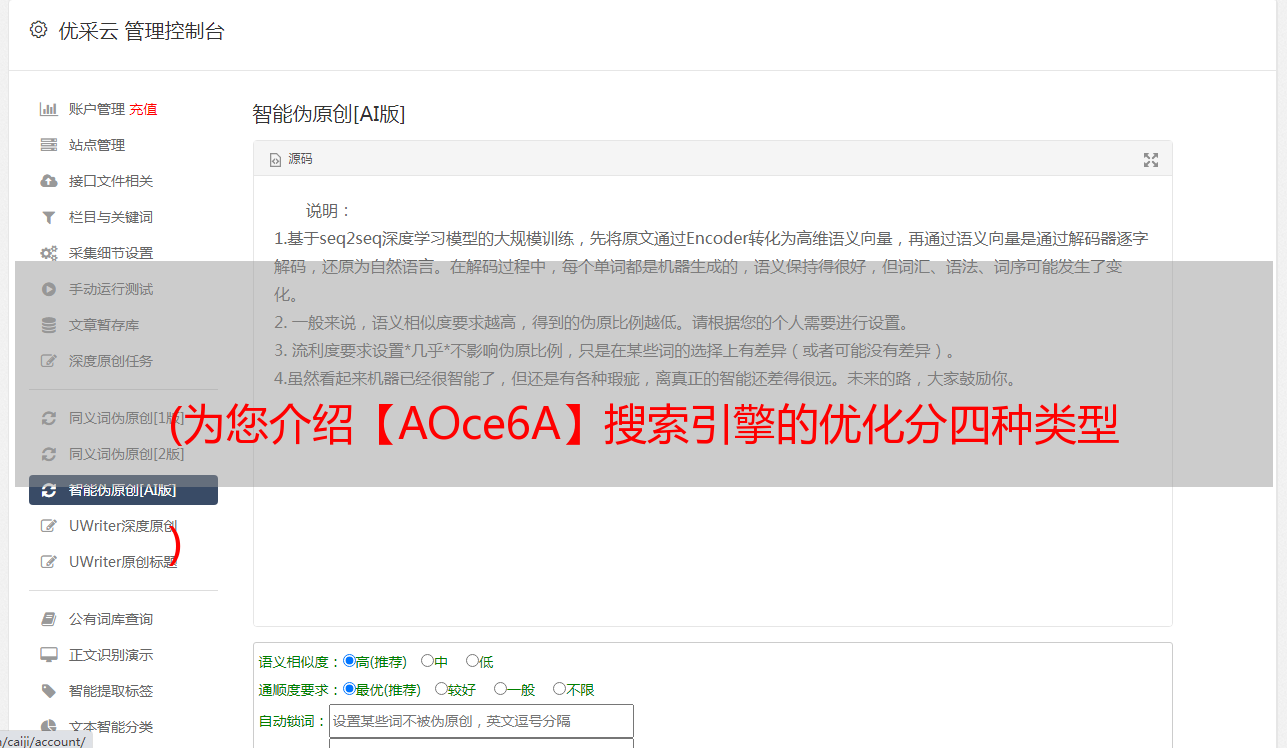The height and width of the screenshot is (748, 1287).
Task: Click the 智能伪原创[AI版] page heading
Action: point(329,114)
